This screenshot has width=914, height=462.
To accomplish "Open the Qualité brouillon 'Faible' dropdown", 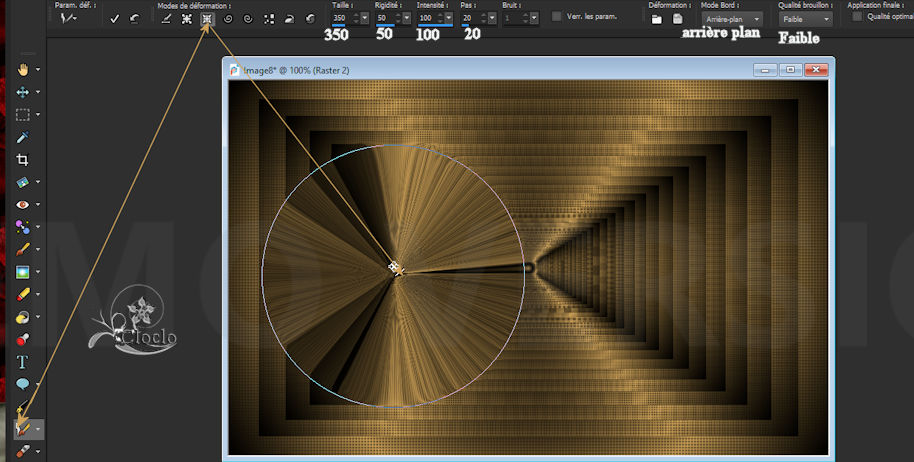I will coord(804,18).
